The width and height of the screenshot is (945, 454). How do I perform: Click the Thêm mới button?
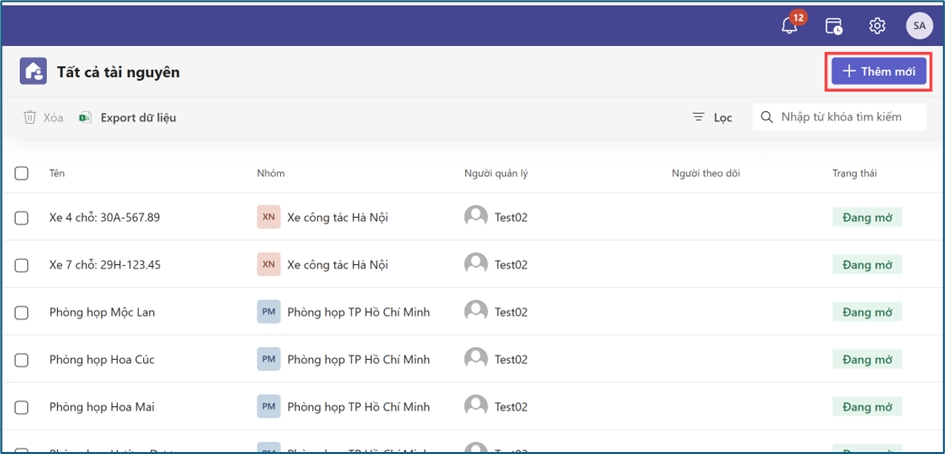879,72
